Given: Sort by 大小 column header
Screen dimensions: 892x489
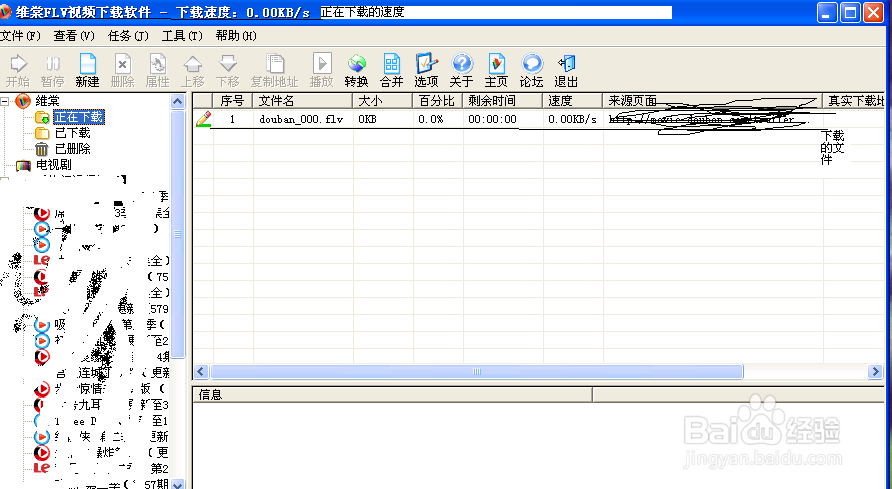Looking at the screenshot, I should pos(382,101).
